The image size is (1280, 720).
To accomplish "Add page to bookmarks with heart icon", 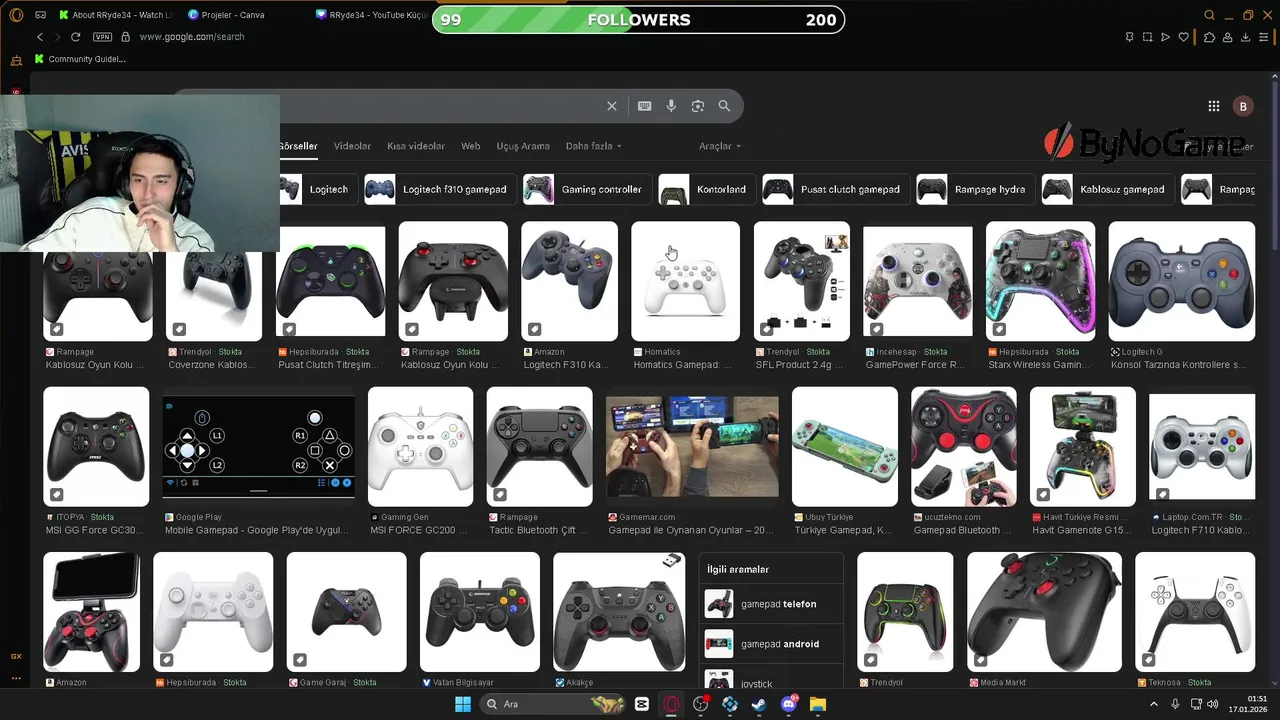I will coord(1184,37).
